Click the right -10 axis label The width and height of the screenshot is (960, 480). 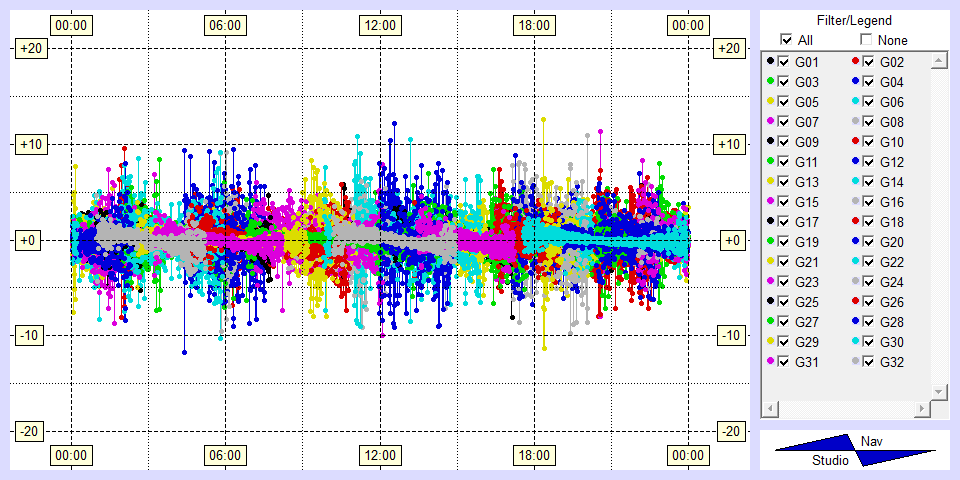[731, 335]
